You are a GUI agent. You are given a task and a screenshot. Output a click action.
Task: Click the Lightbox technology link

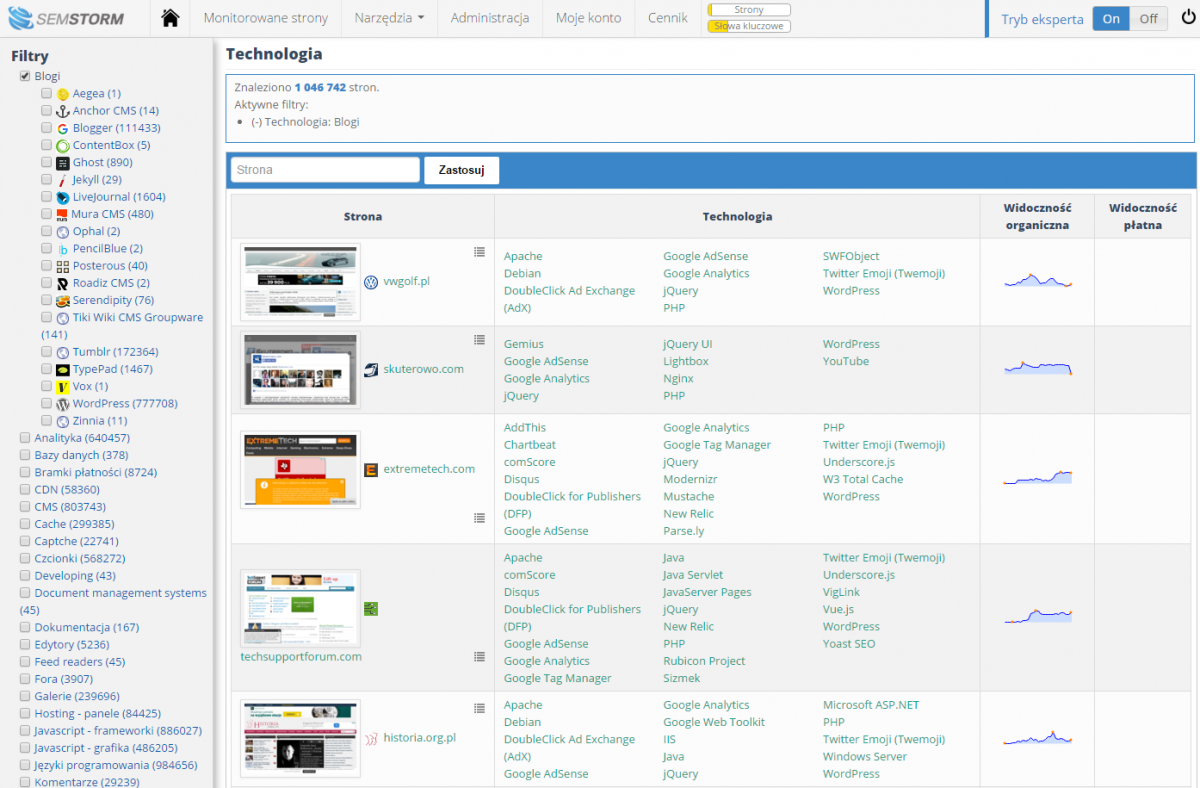click(686, 361)
